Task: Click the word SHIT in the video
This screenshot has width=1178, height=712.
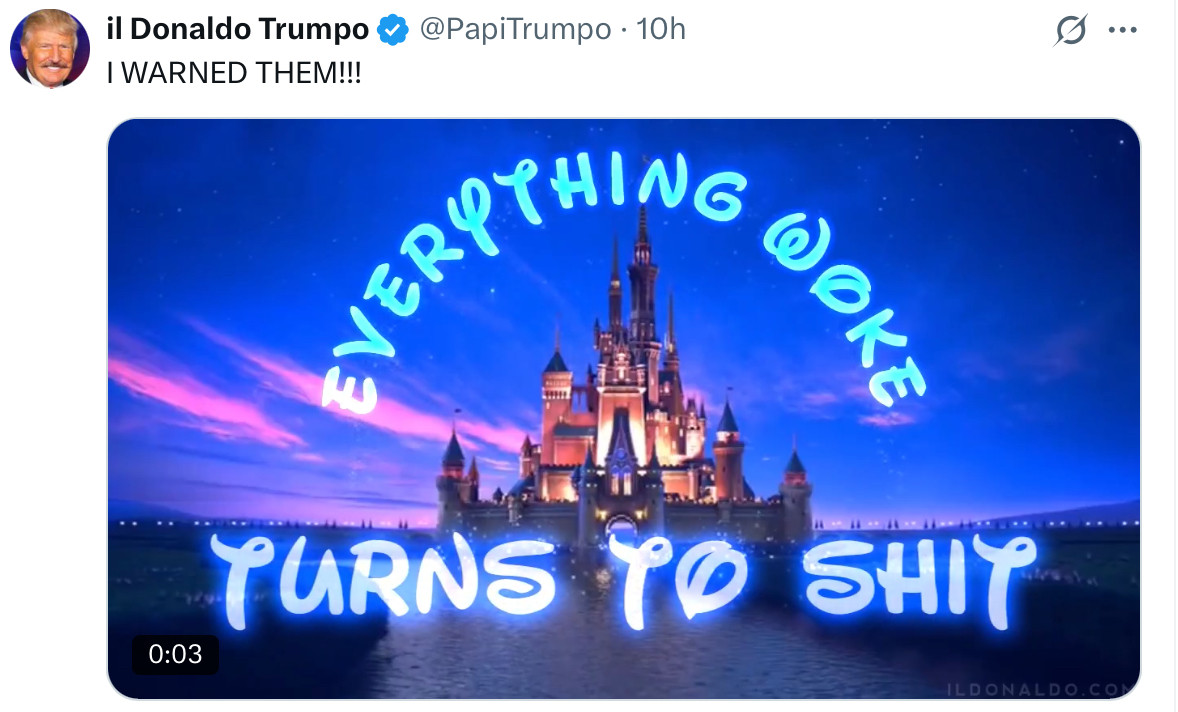Action: pyautogui.click(x=918, y=578)
